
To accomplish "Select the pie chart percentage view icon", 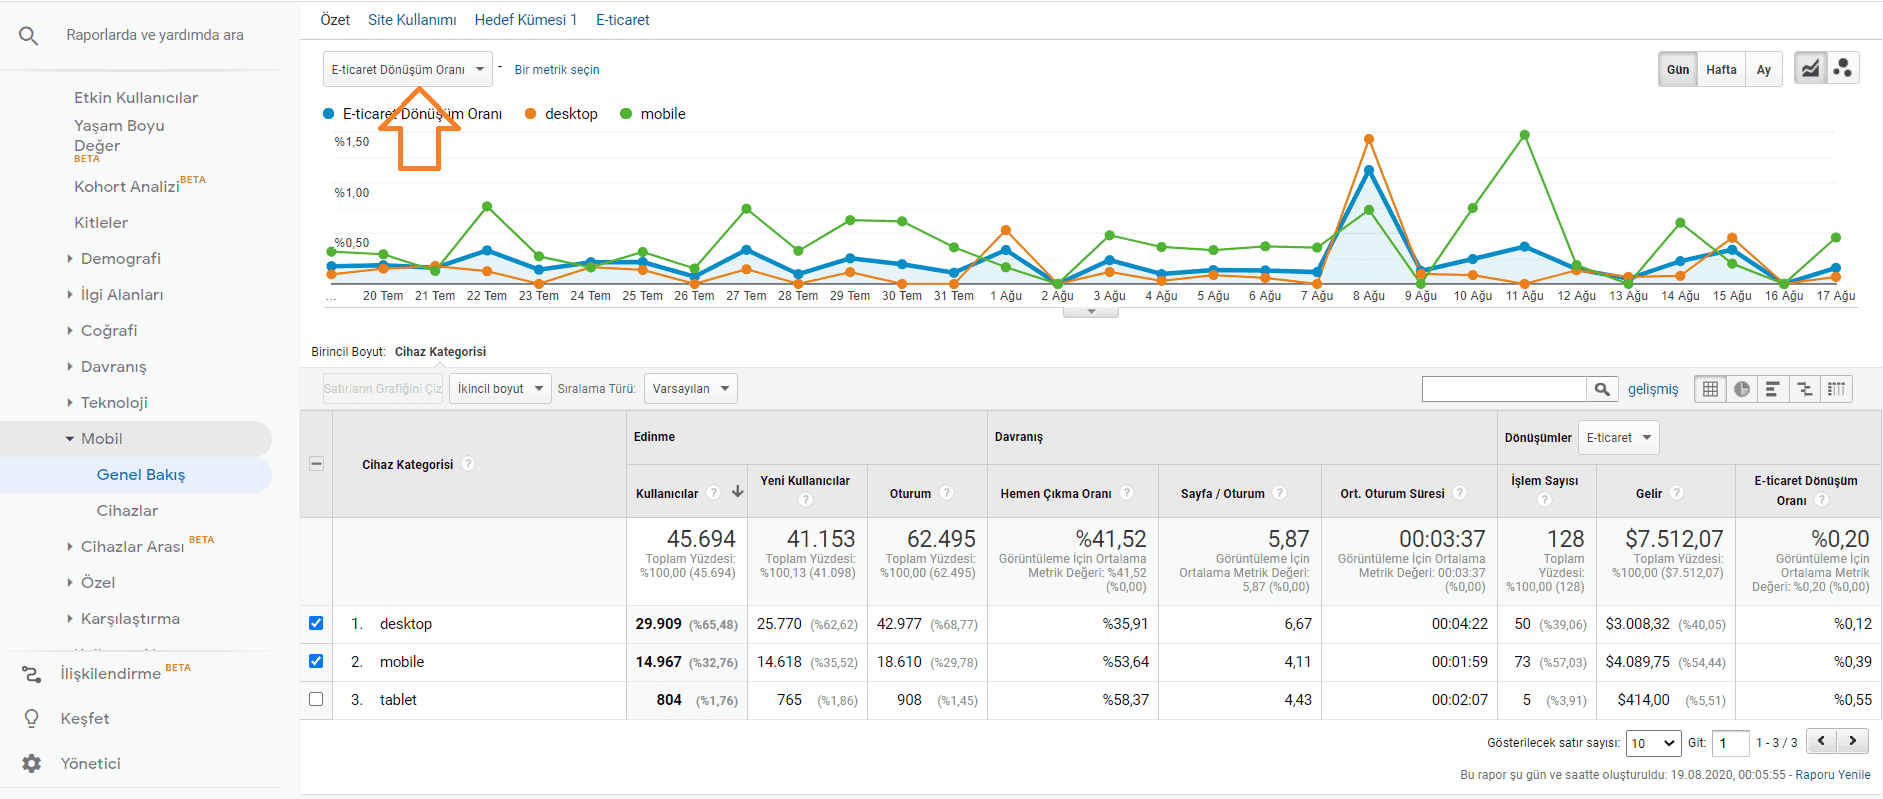I will click(1742, 389).
